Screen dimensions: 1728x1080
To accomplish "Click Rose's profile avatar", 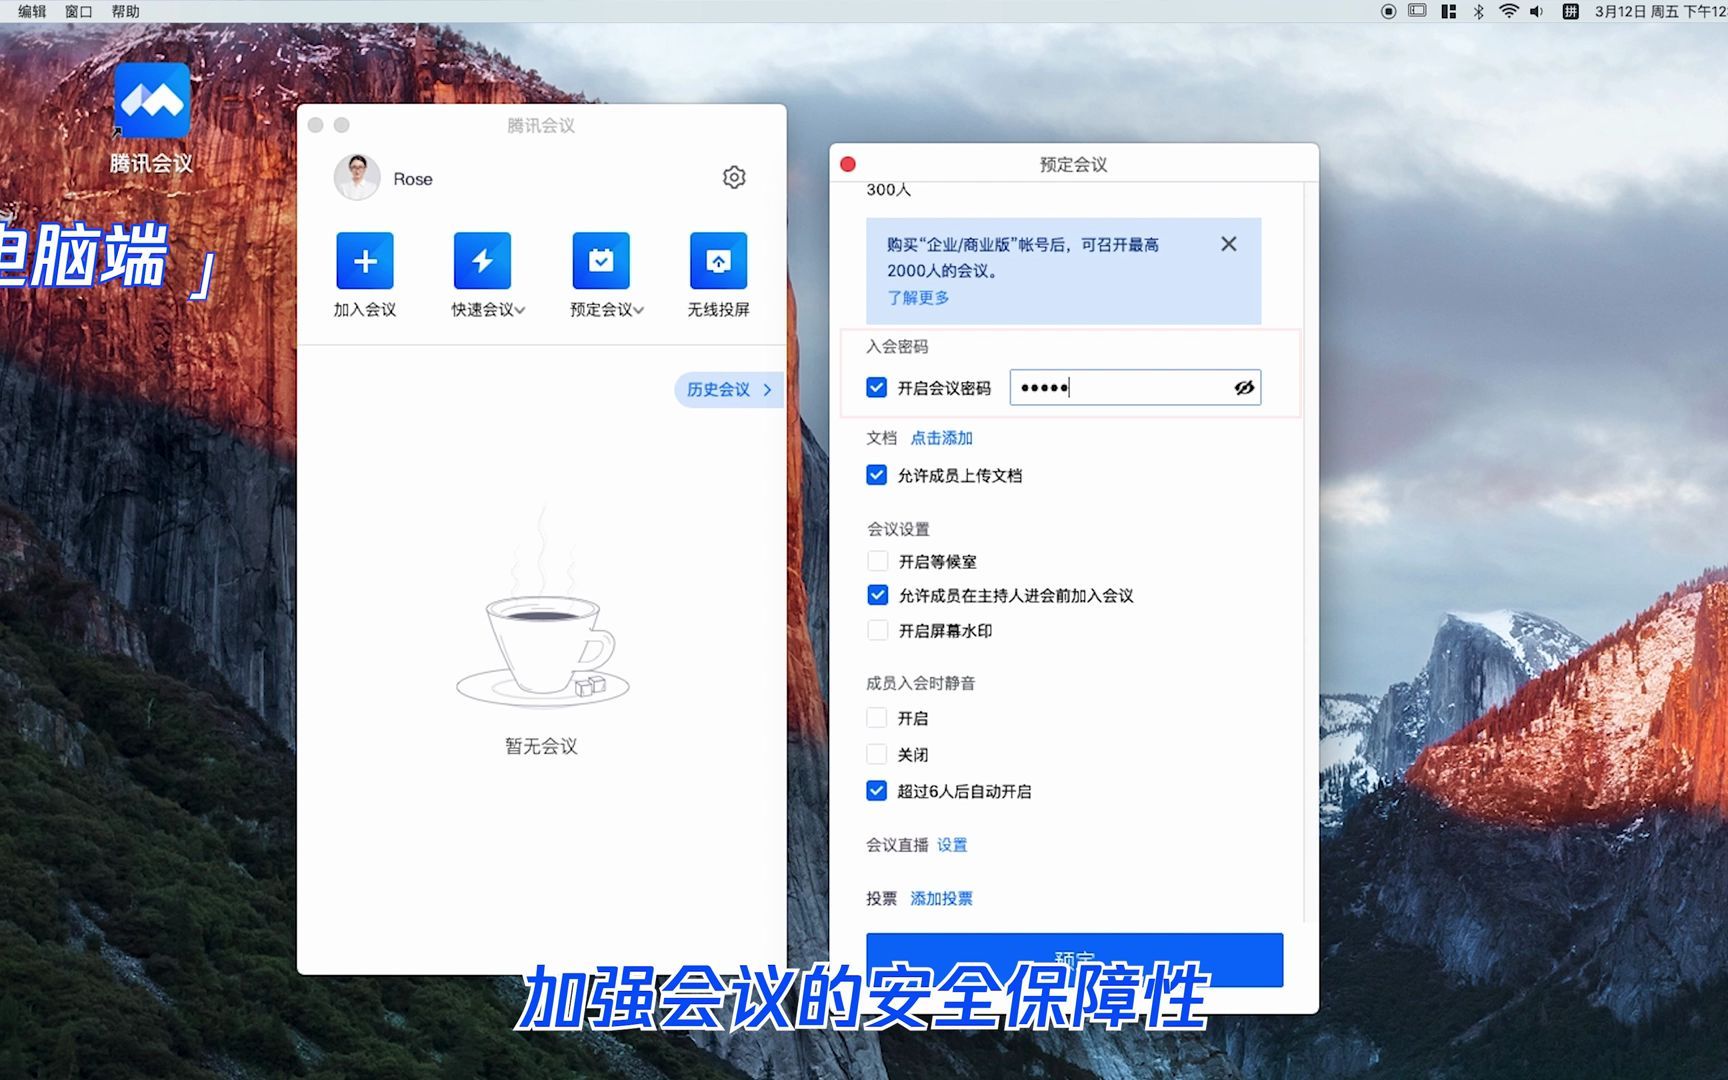I will coord(357,178).
